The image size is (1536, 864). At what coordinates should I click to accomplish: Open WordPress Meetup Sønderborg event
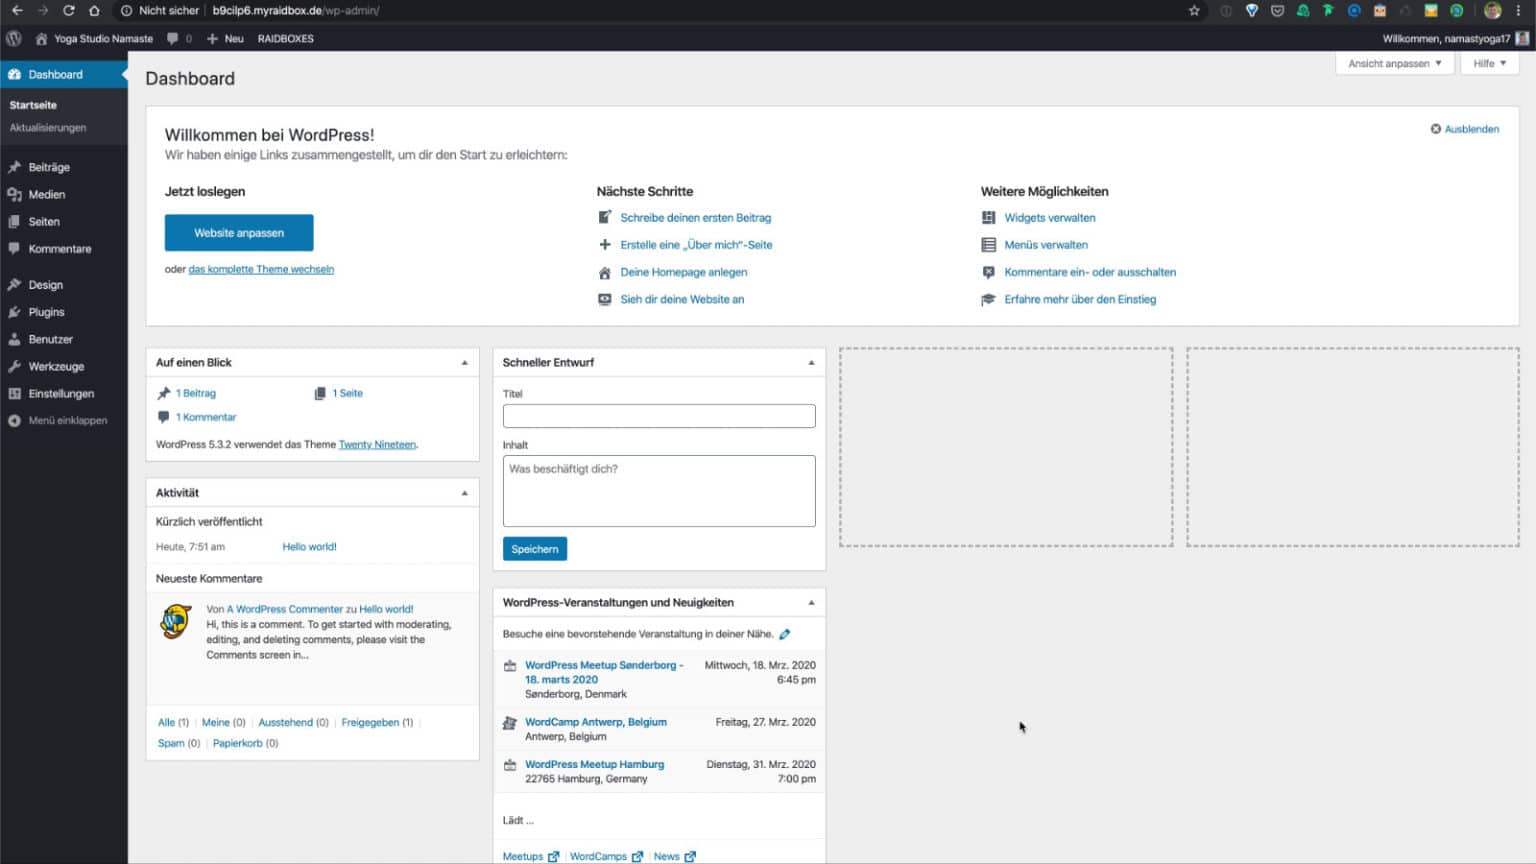coord(604,672)
